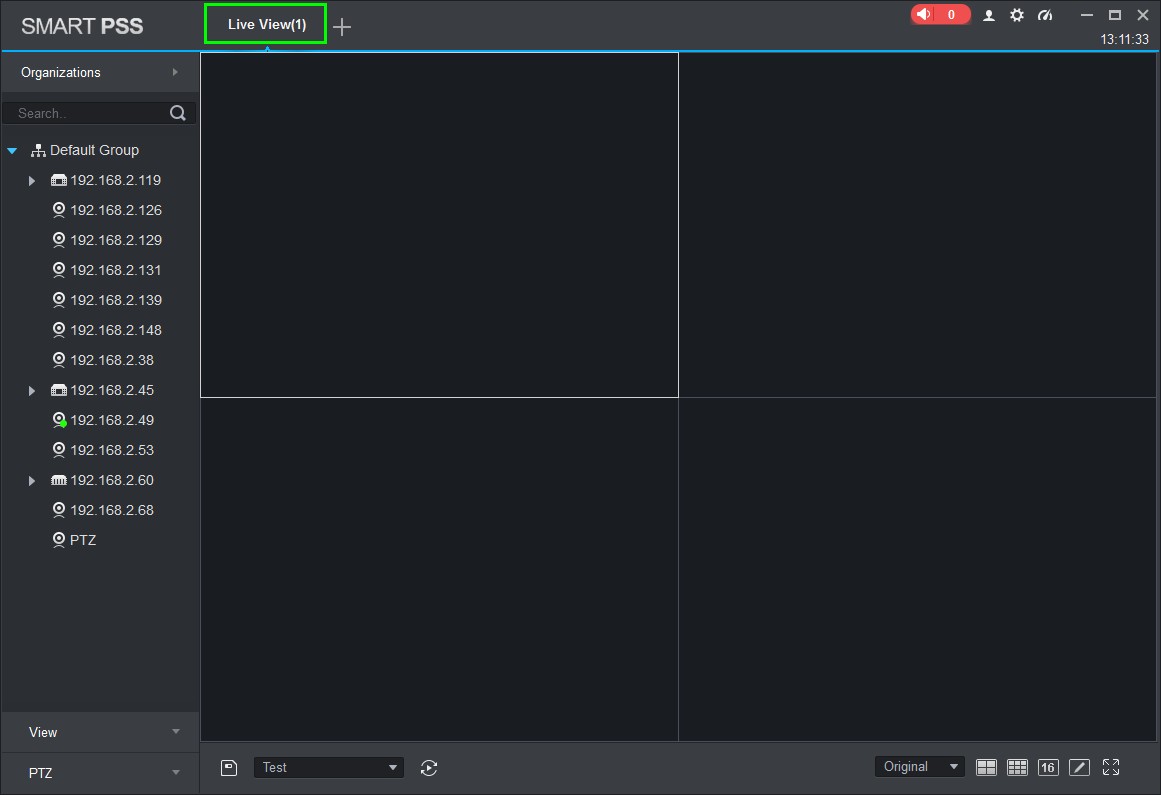Viewport: 1161px width, 795px height.
Task: Switch to the 16-window layout
Action: click(x=1048, y=768)
